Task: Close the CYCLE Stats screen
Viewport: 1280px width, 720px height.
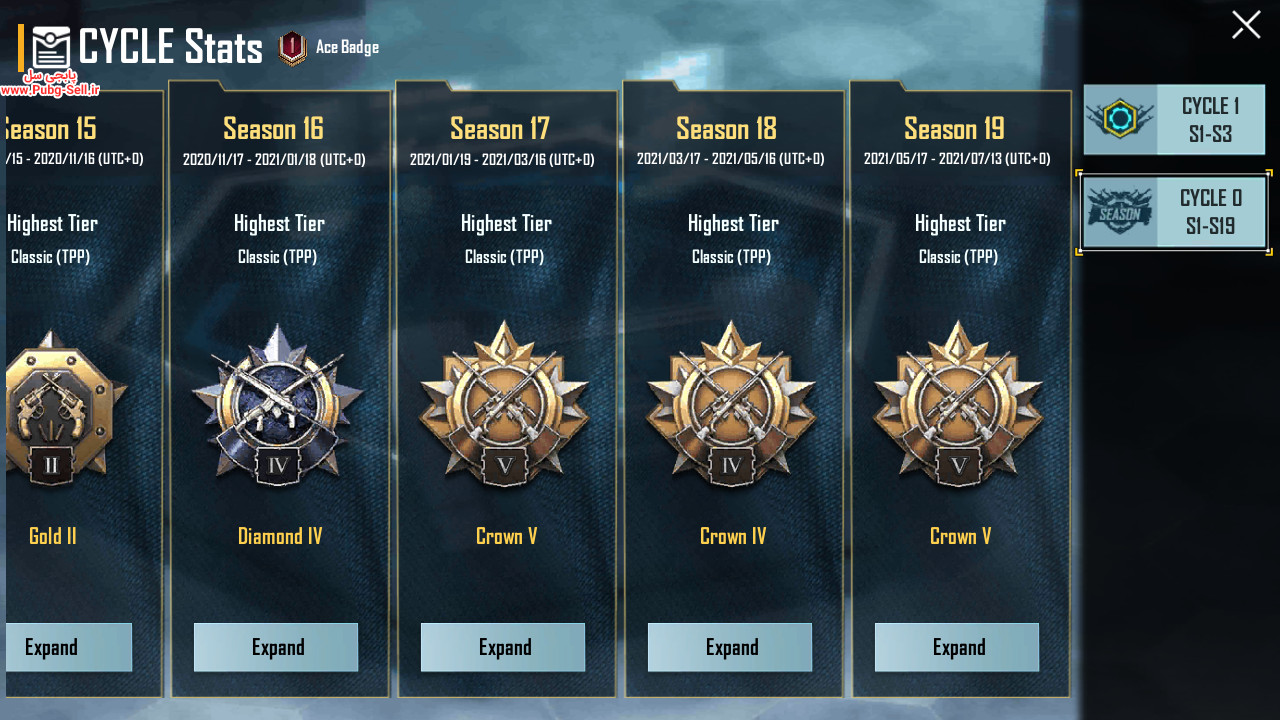Action: [x=1246, y=24]
